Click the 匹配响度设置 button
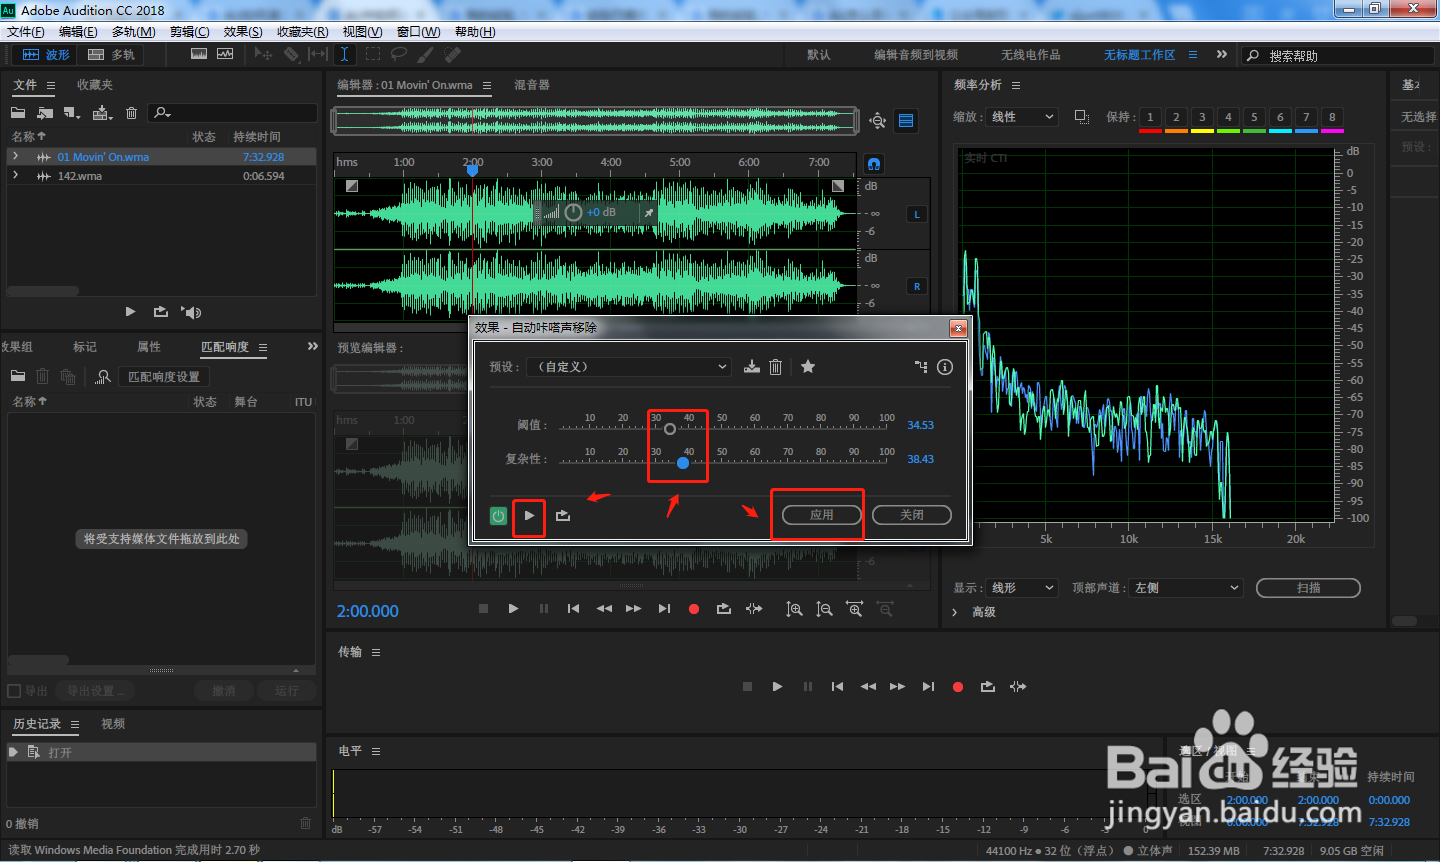The width and height of the screenshot is (1440, 862). (x=164, y=377)
